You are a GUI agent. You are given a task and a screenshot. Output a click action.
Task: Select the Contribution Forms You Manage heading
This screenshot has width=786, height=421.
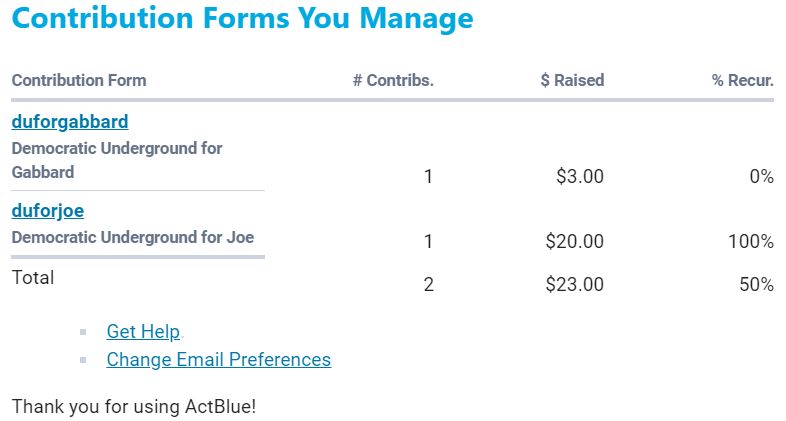(x=243, y=19)
